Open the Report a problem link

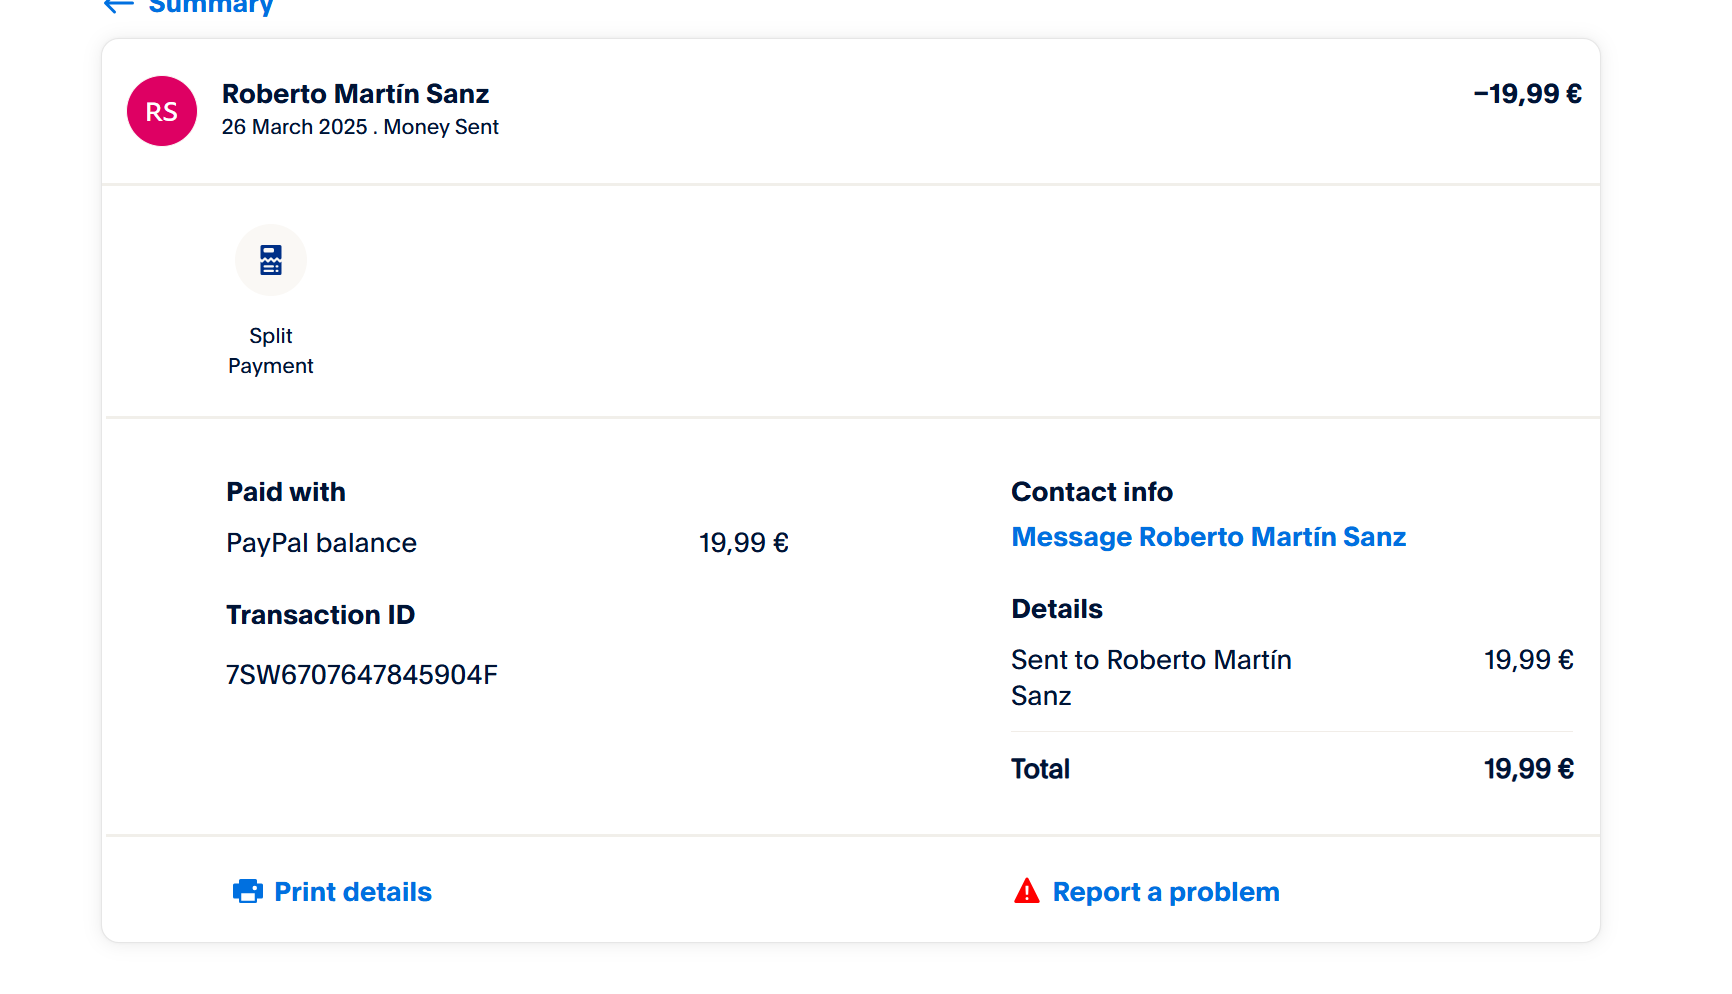[x=1166, y=892]
